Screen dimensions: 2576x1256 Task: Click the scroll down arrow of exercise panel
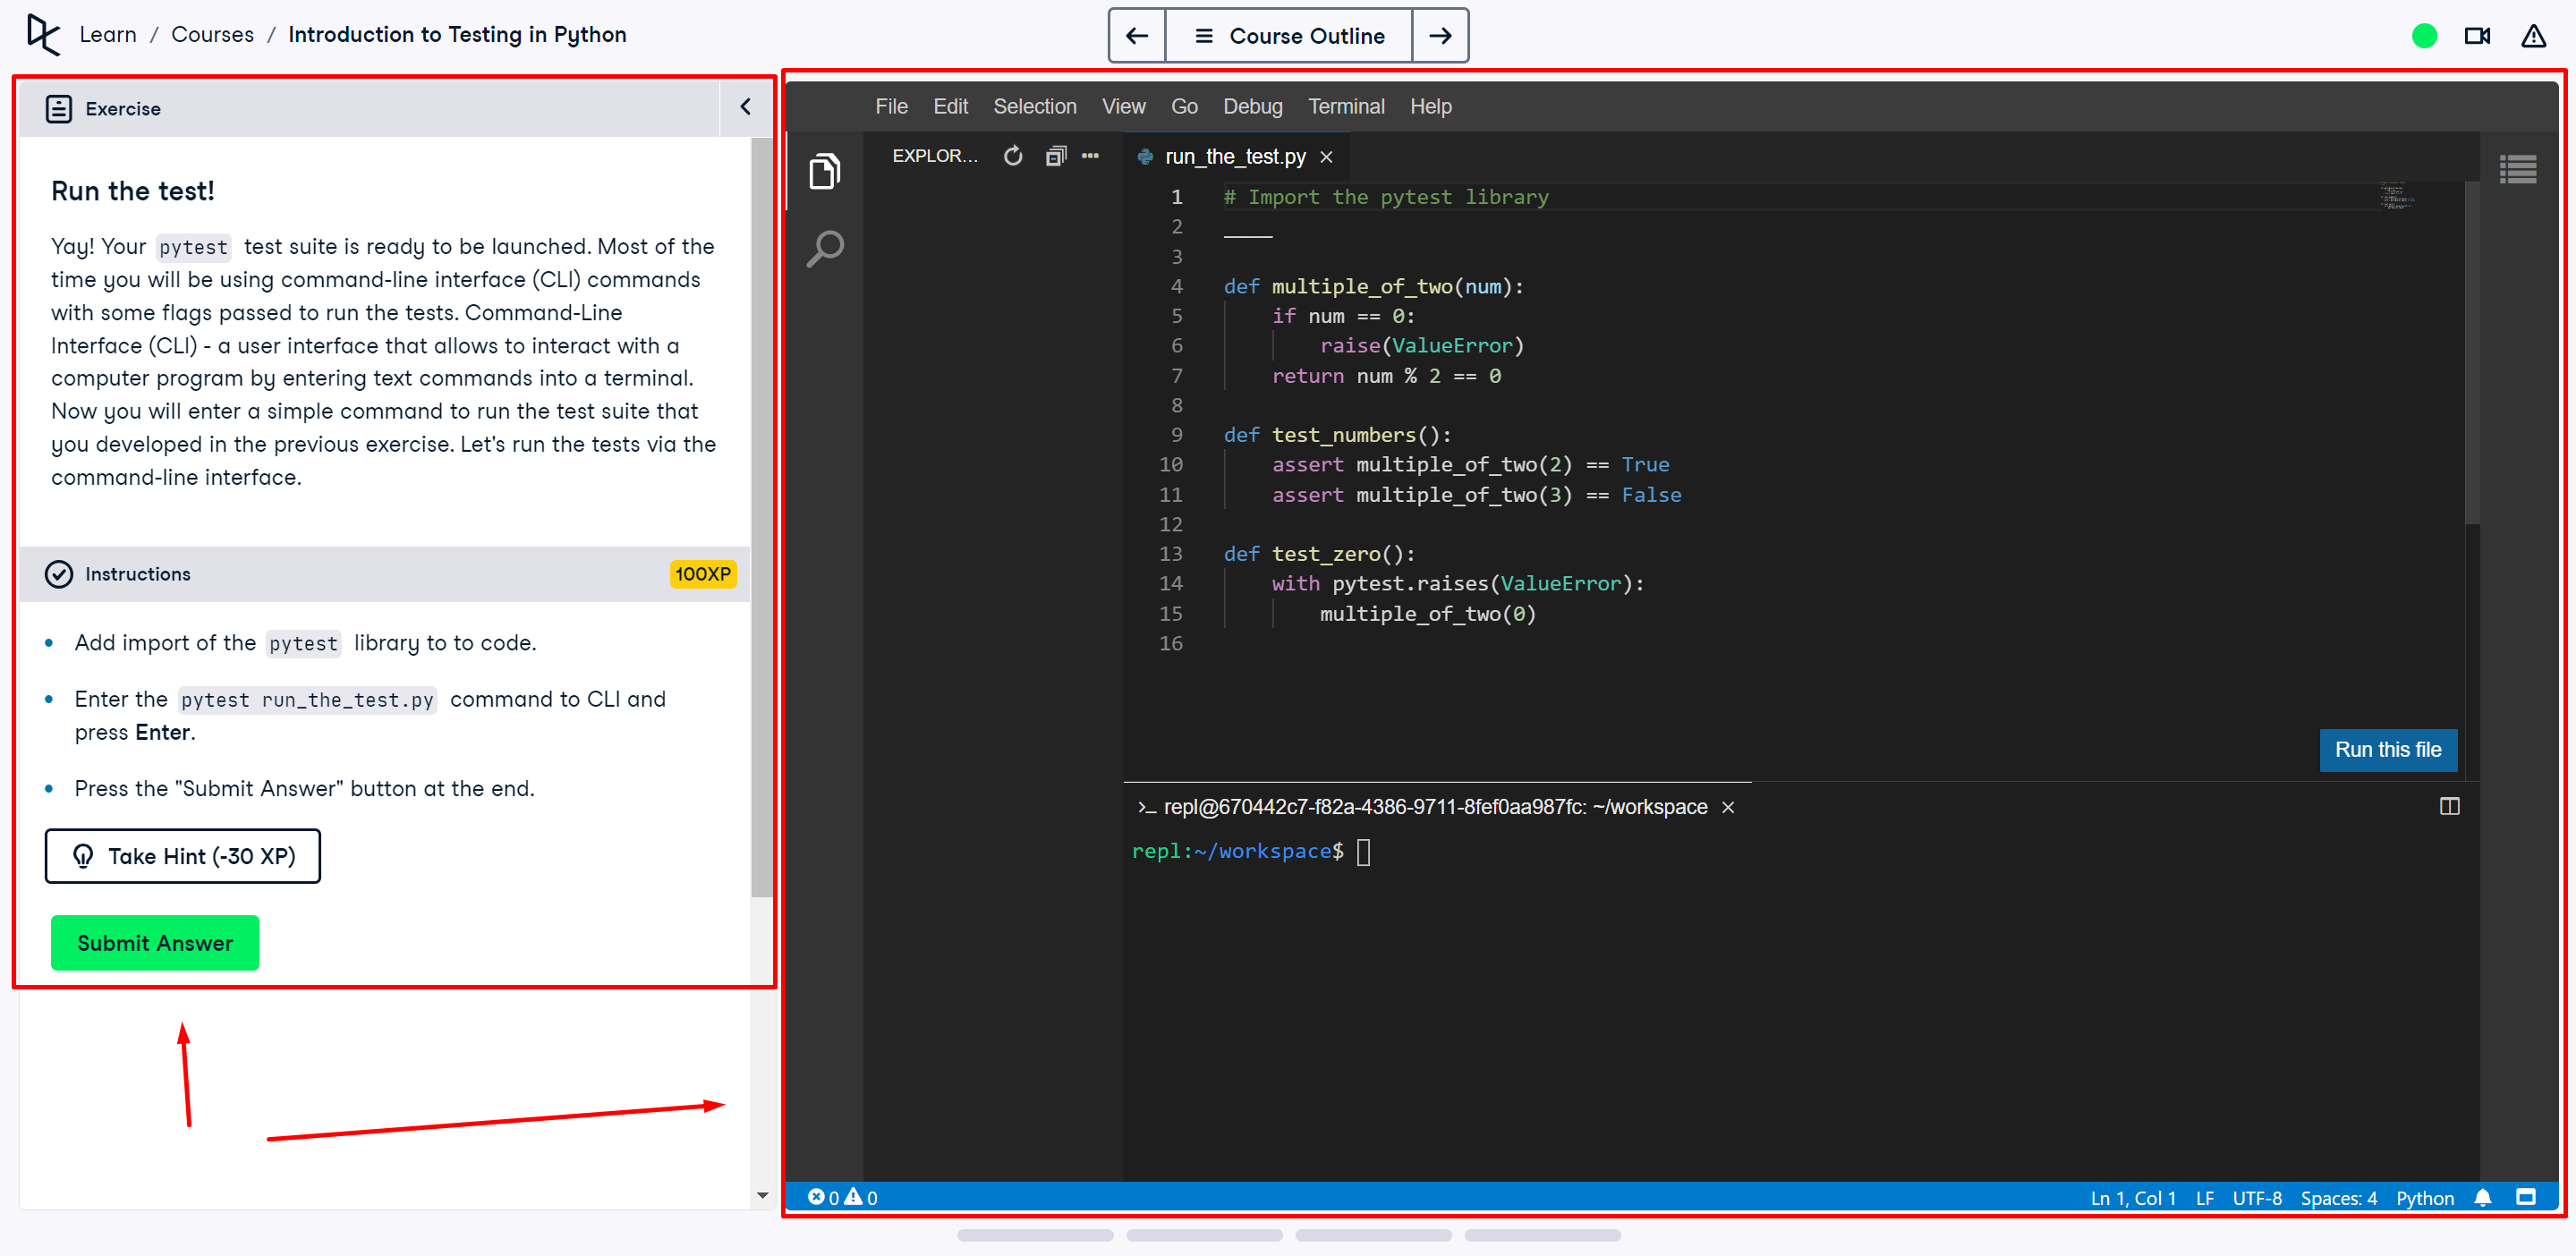click(762, 1195)
